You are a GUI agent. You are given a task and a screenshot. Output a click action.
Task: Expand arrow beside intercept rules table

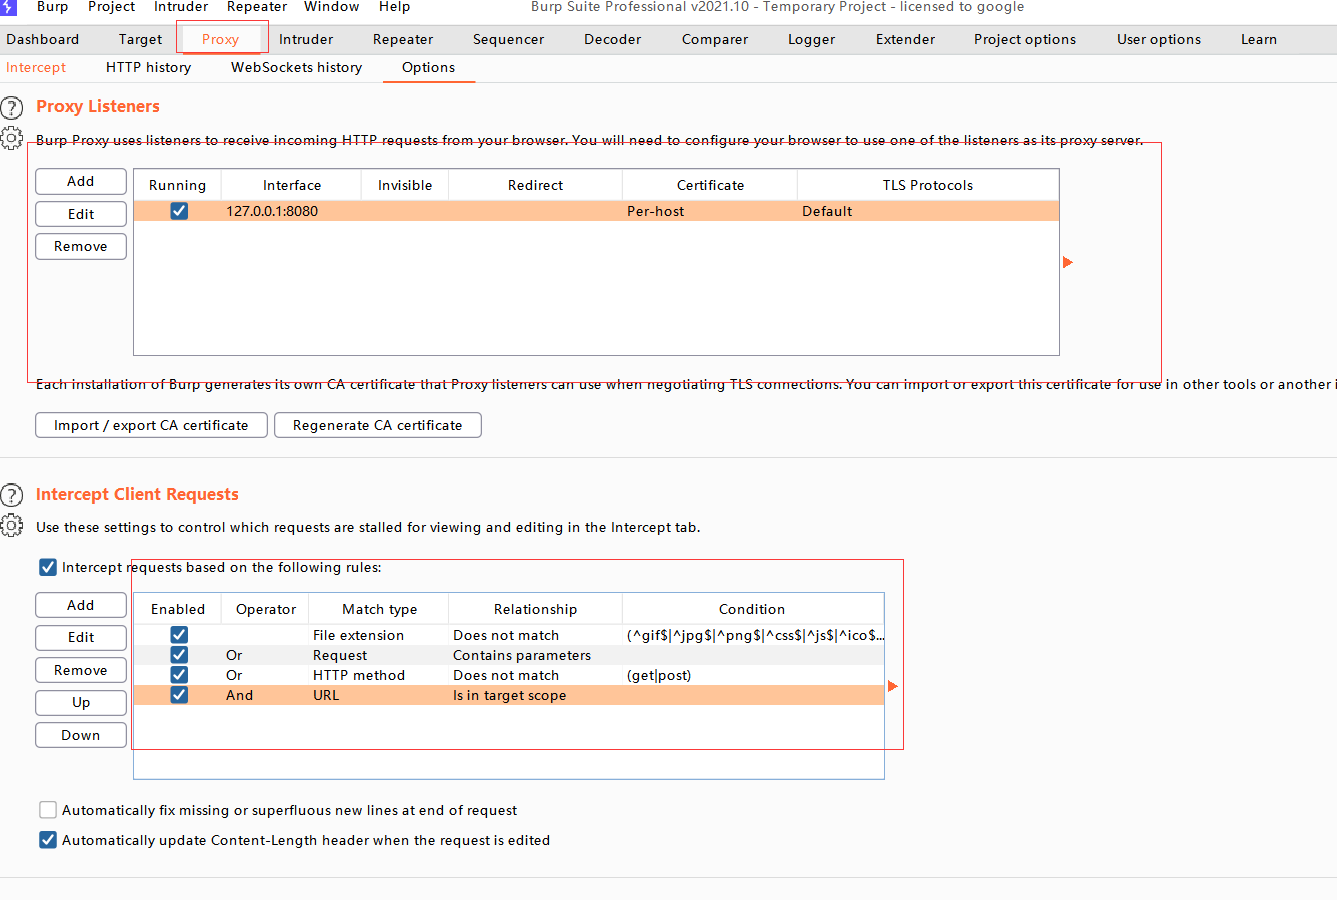(x=893, y=686)
